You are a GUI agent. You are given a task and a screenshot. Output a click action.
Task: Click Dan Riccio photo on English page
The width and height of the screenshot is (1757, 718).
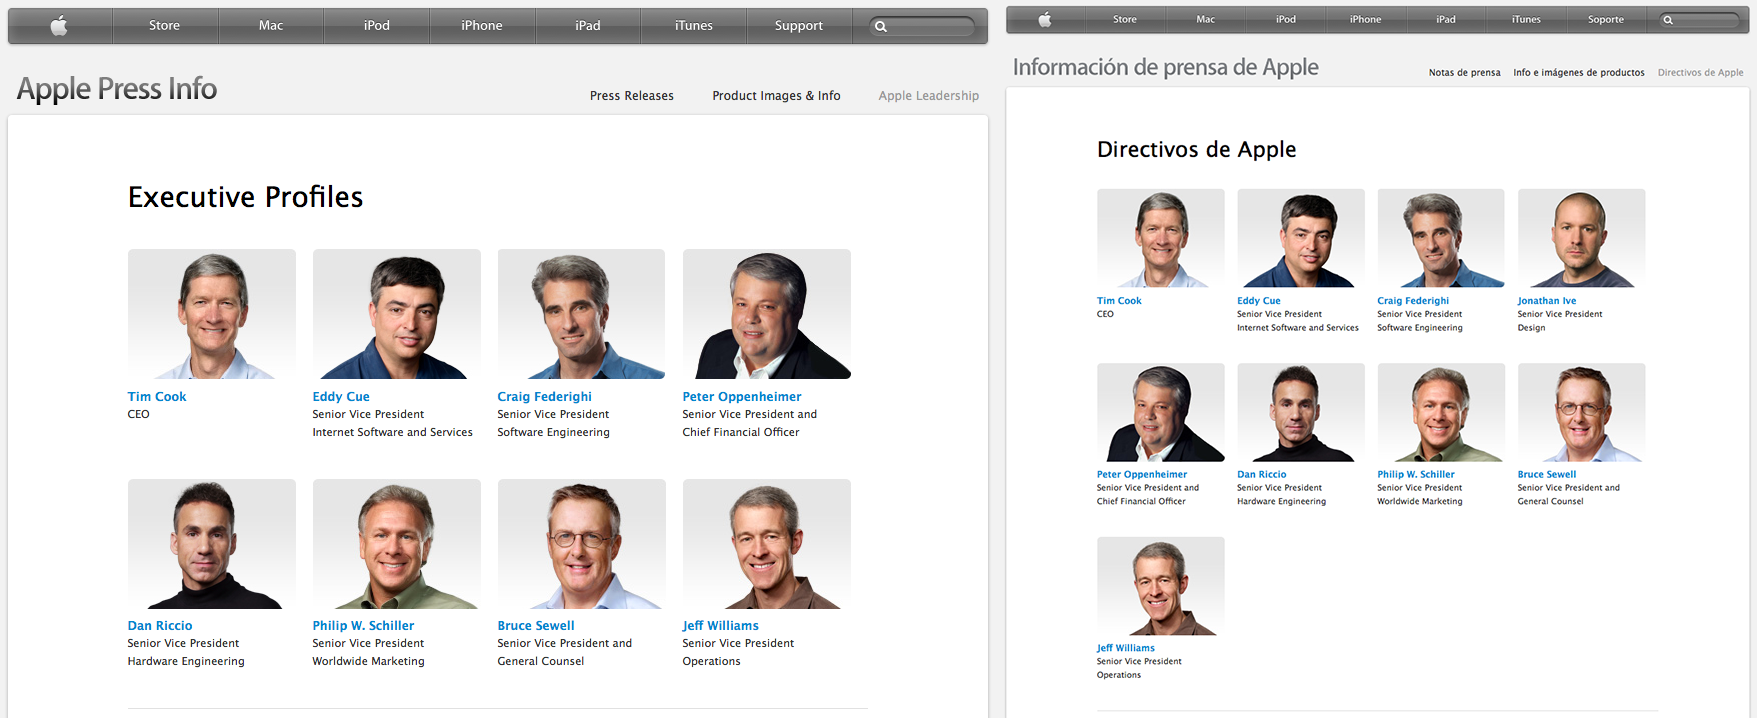click(x=212, y=544)
